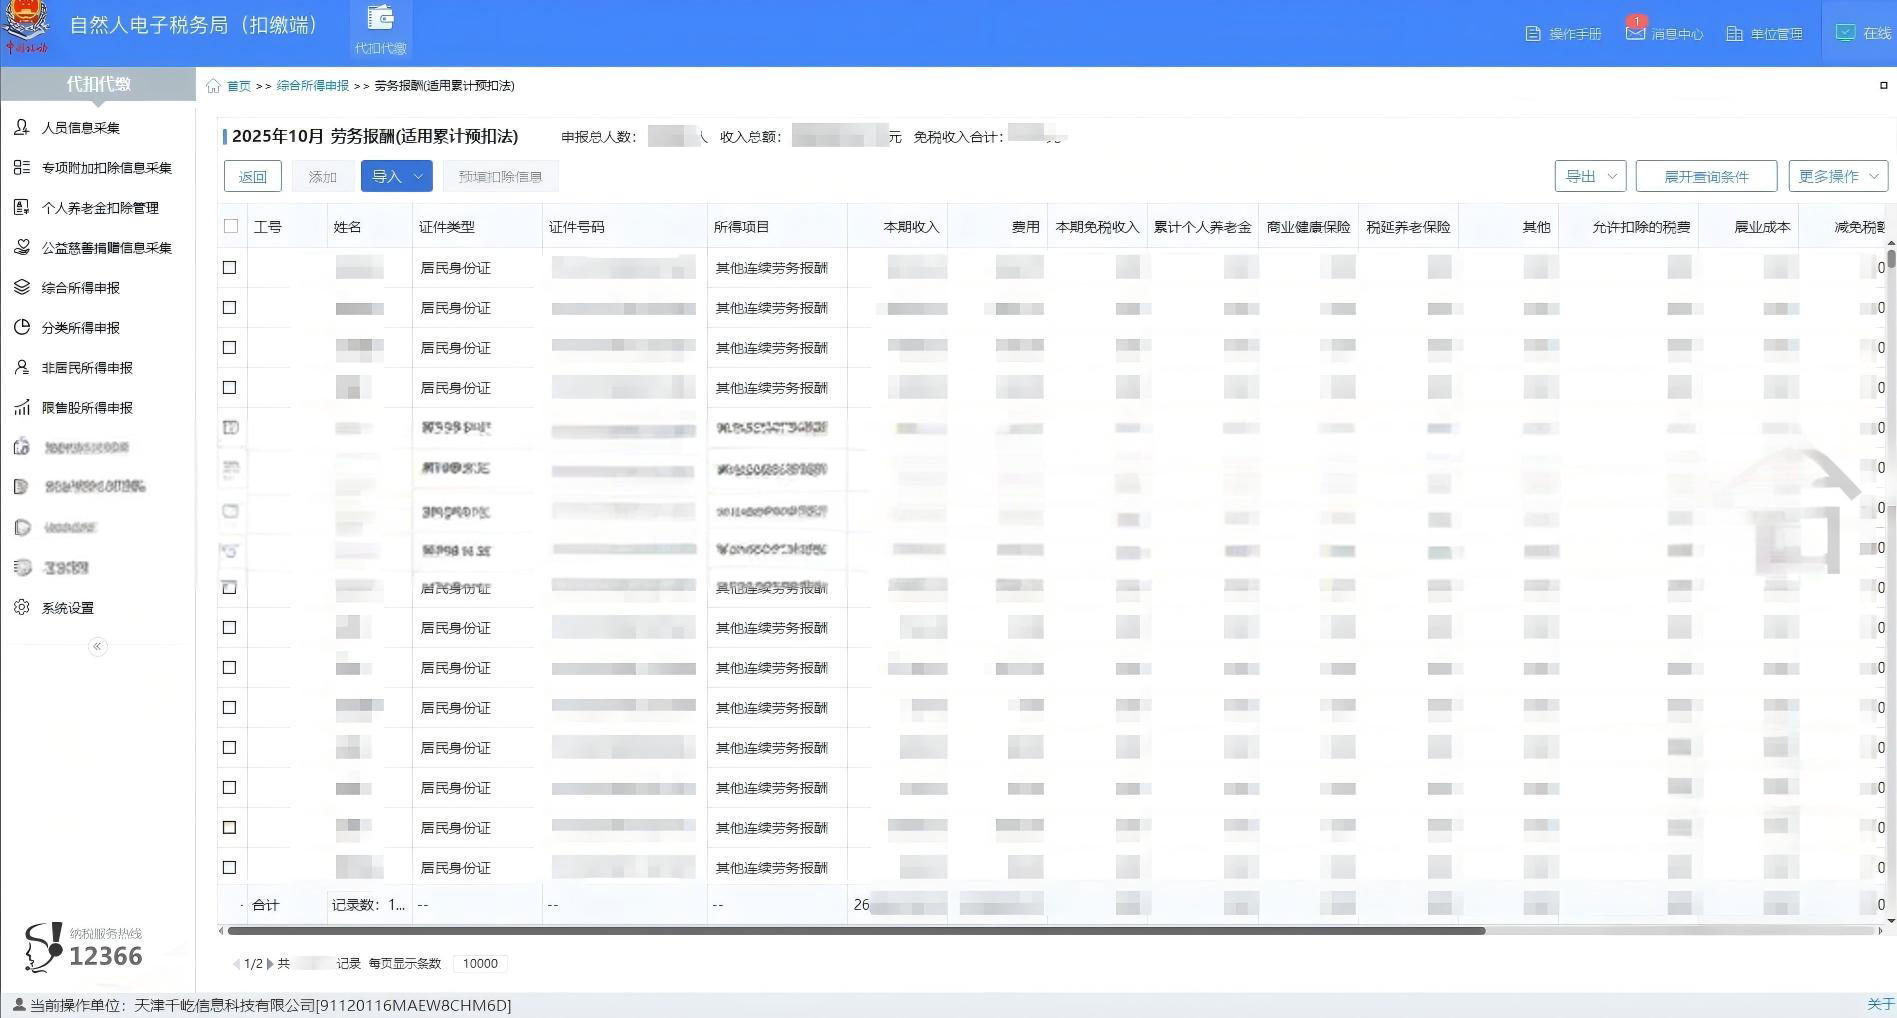
Task: Click the horizontal scrollbar under the table
Action: pyautogui.click(x=856, y=931)
